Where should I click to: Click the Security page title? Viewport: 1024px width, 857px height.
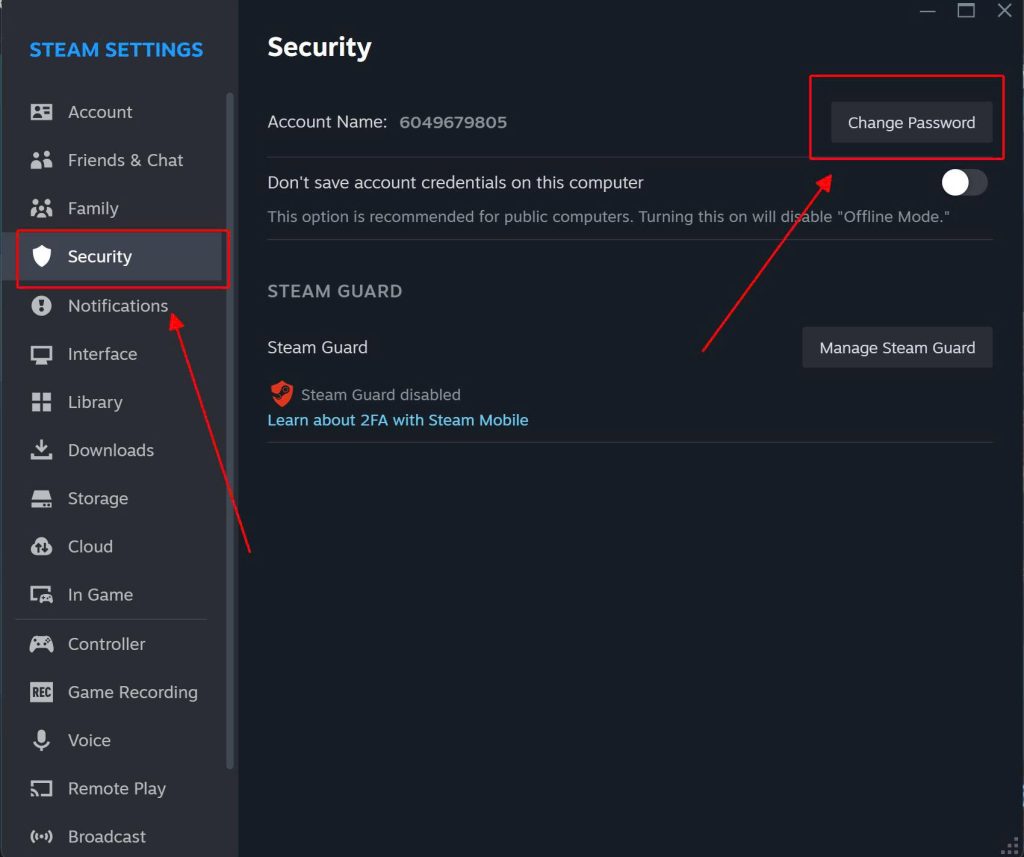pyautogui.click(x=319, y=48)
